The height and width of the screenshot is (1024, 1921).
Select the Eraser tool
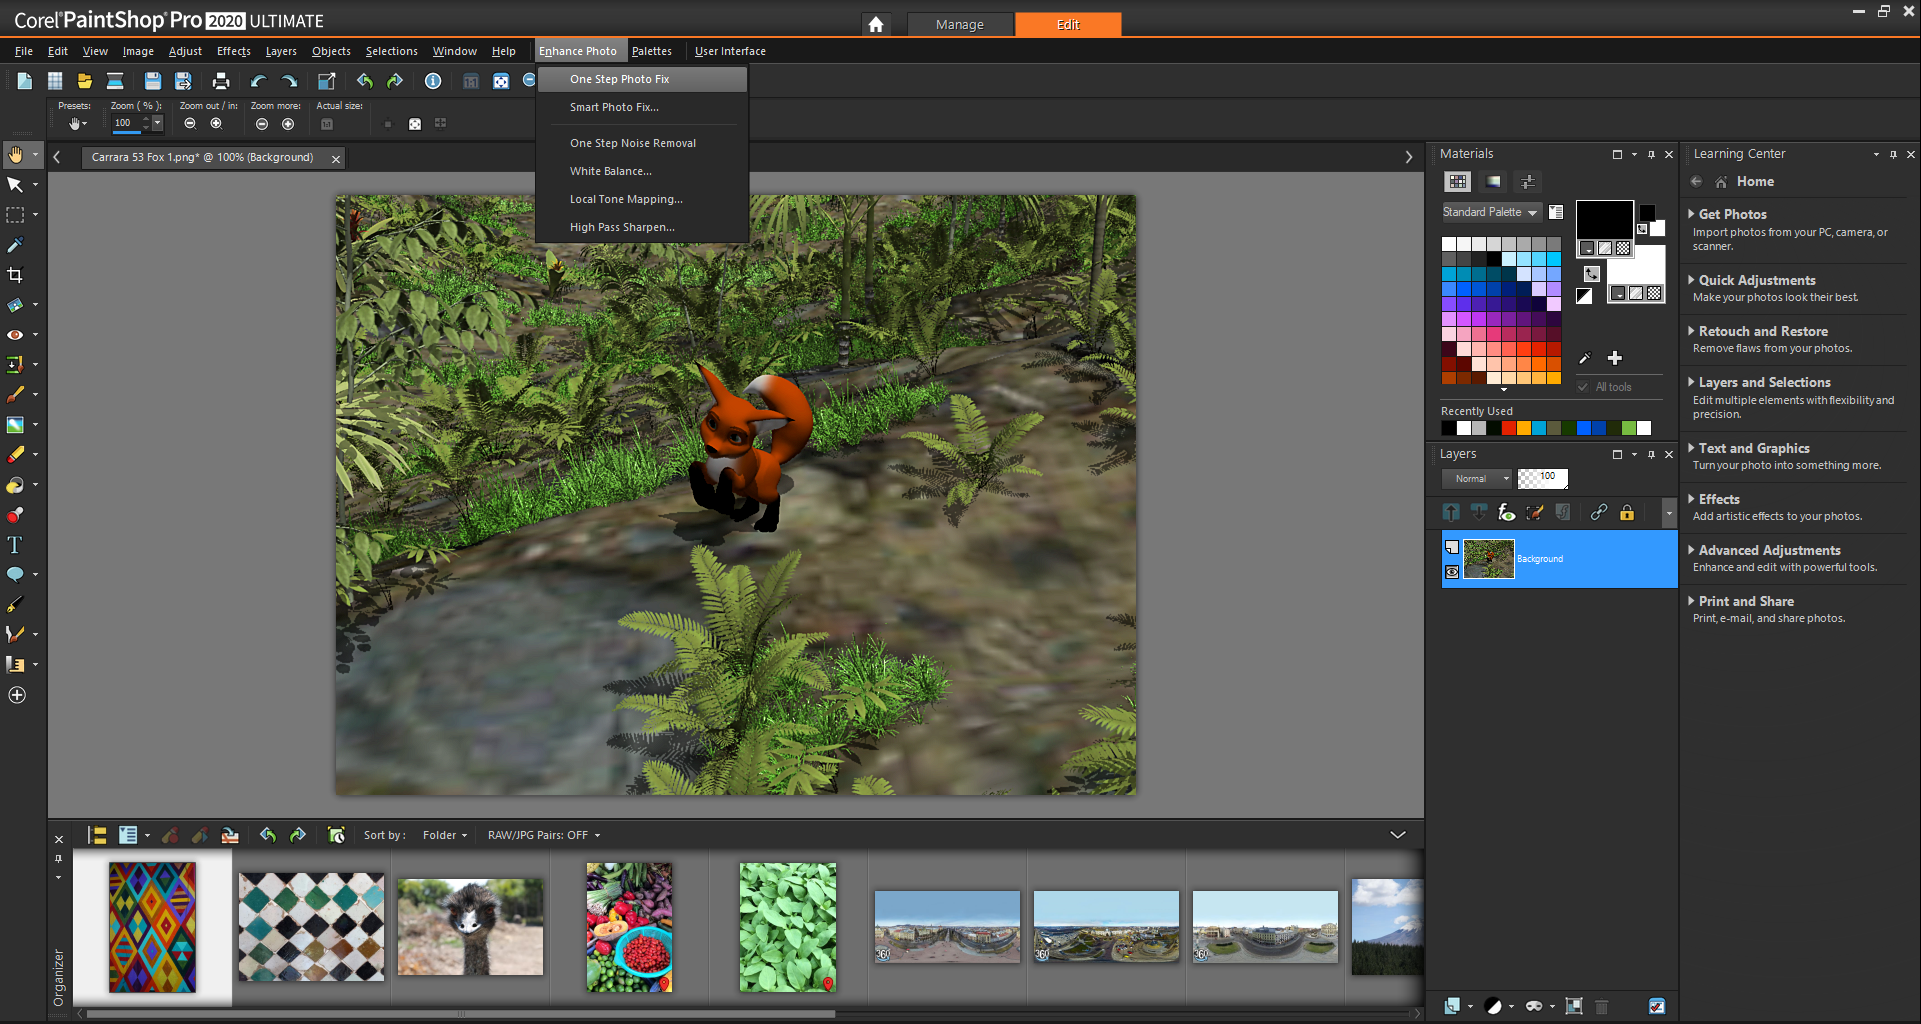coord(15,455)
